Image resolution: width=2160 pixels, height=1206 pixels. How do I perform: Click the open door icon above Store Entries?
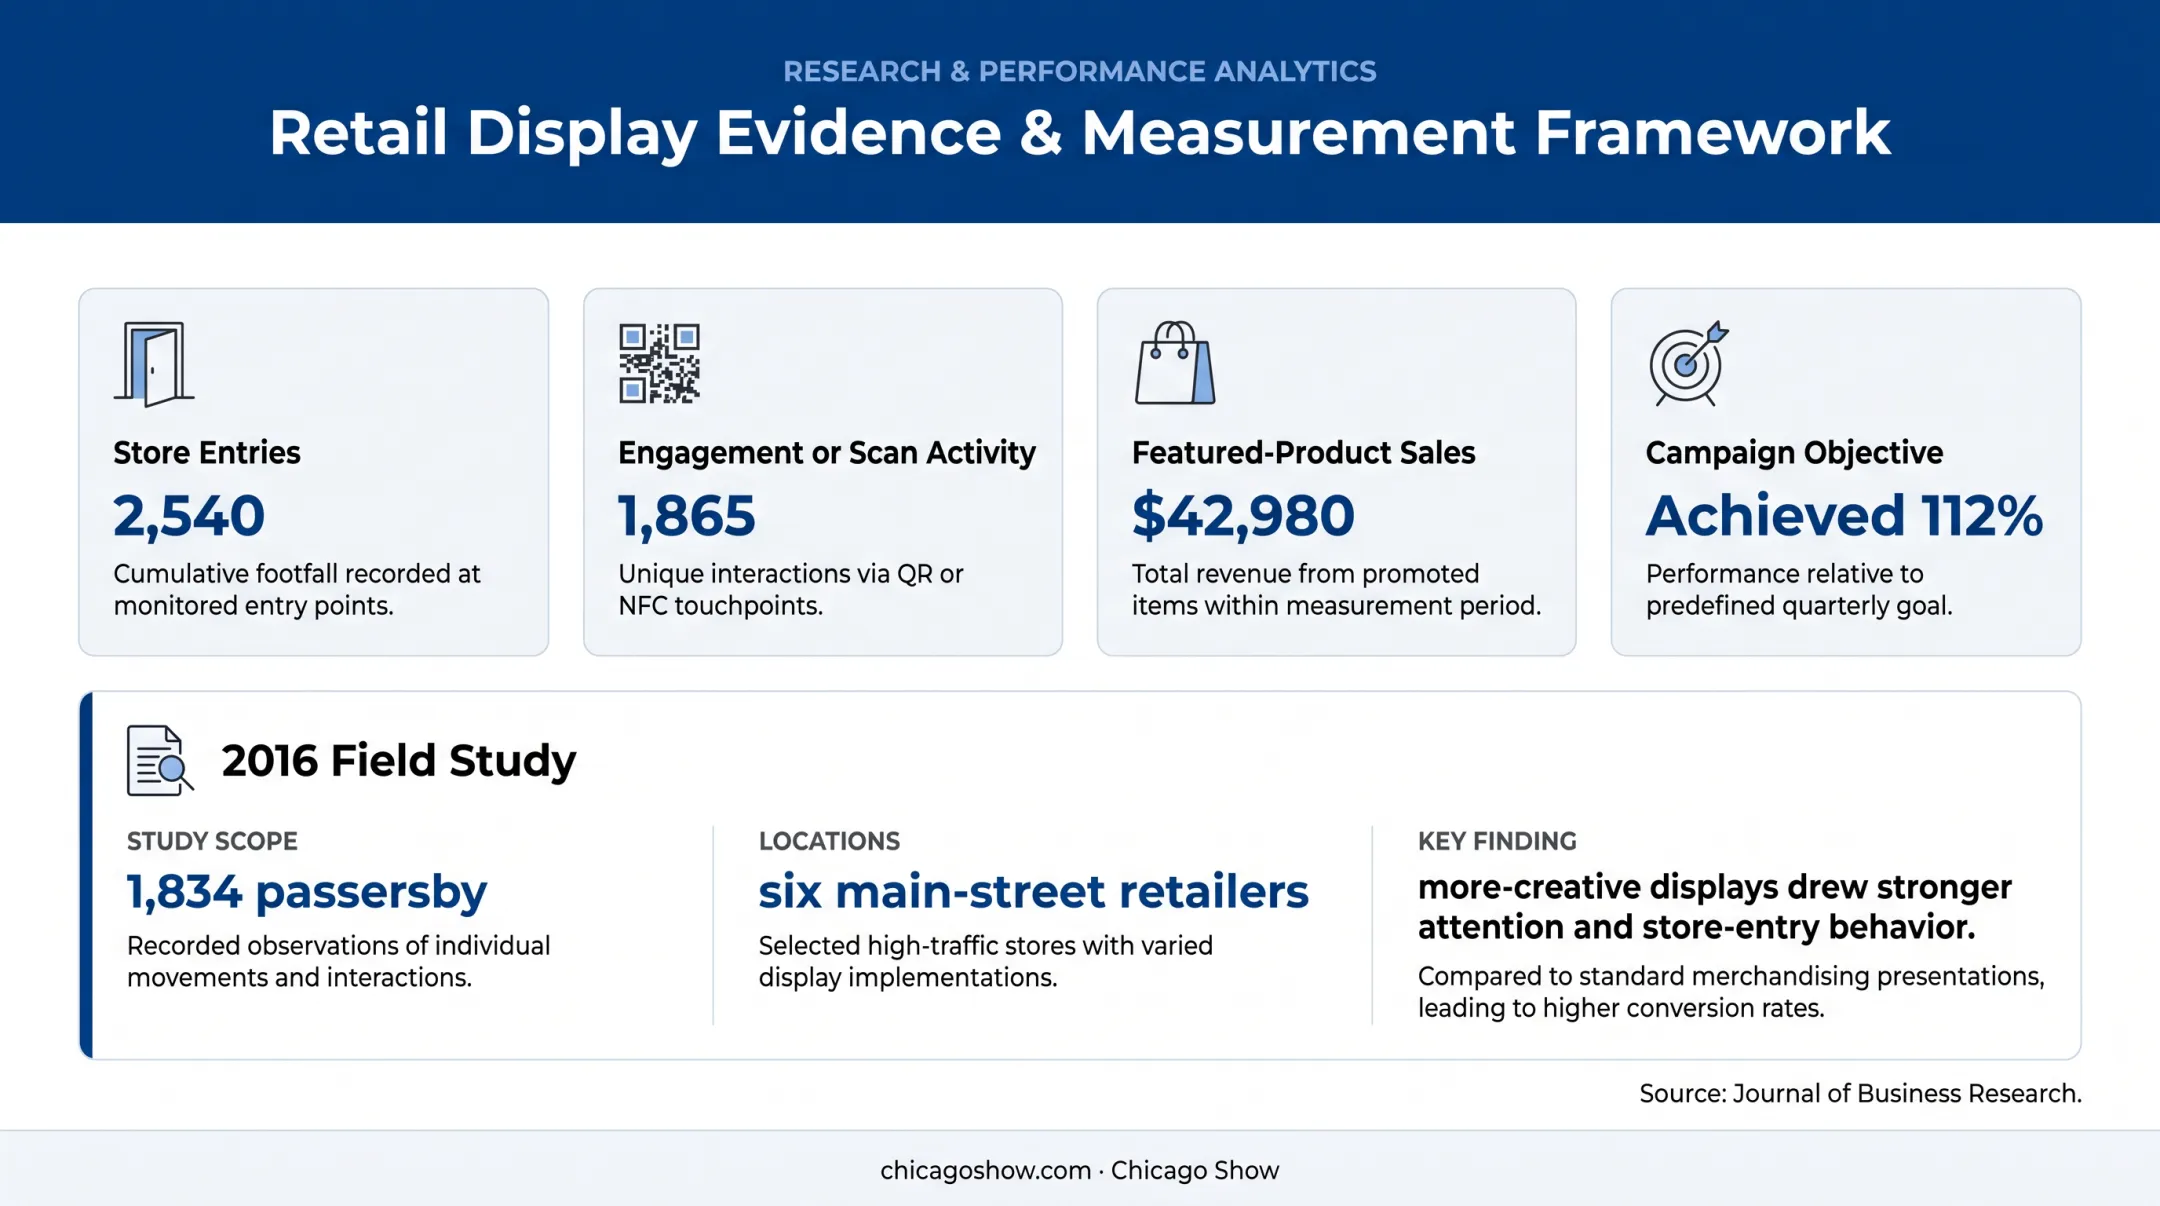(x=154, y=364)
